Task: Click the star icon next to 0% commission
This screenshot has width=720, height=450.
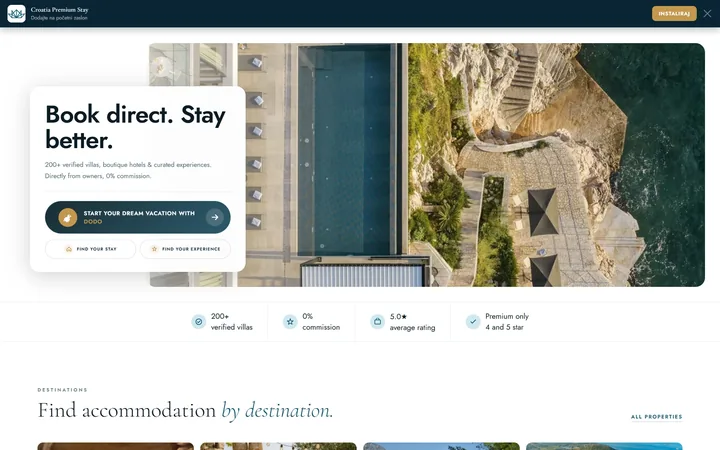Action: [290, 322]
